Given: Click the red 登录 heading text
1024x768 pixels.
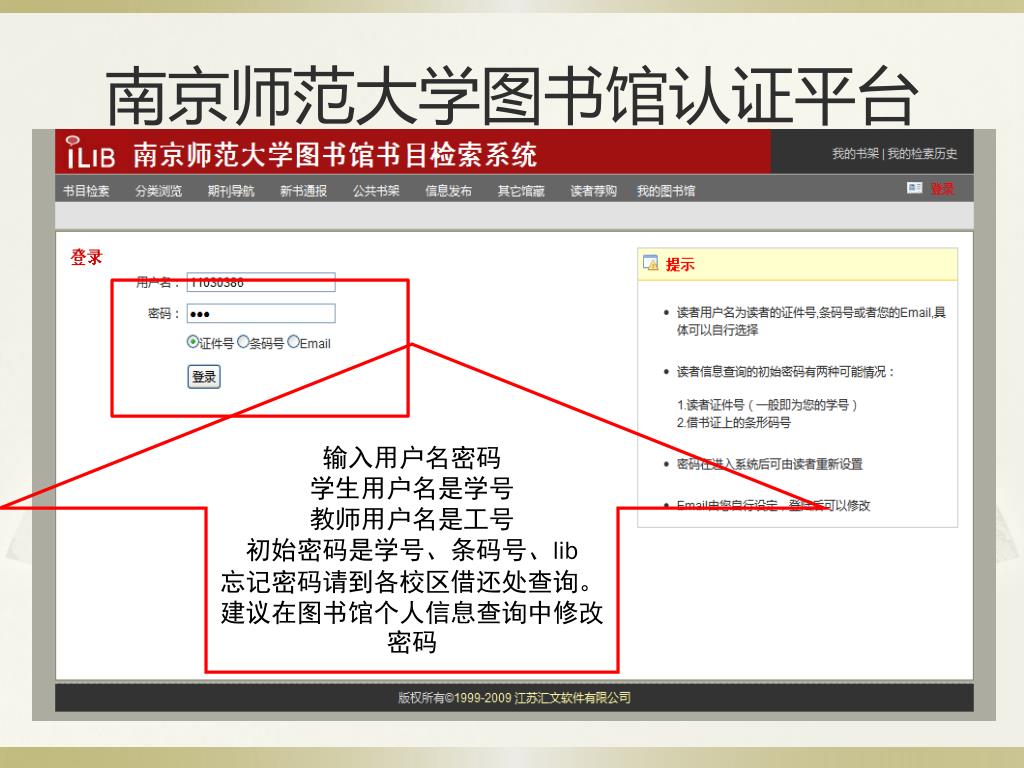Looking at the screenshot, I should (x=86, y=257).
